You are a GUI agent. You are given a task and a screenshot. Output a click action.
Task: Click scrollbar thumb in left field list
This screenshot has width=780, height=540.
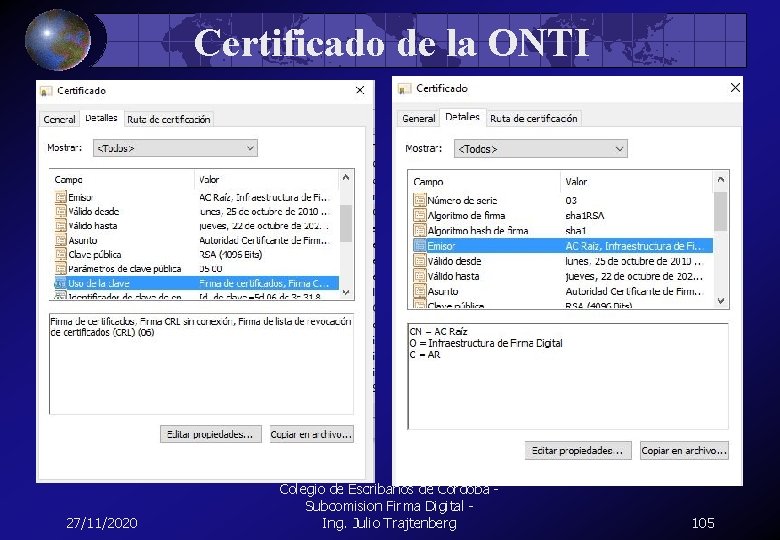coord(346,223)
